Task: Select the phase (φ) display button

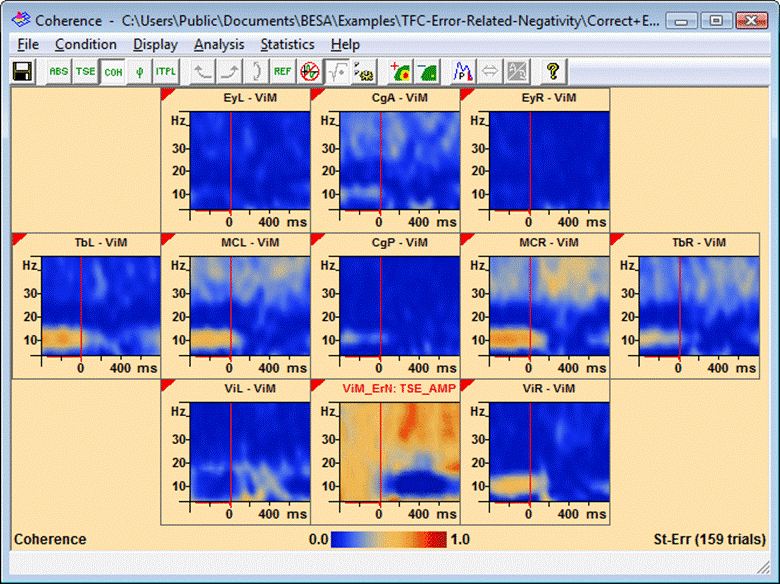Action: (x=138, y=72)
